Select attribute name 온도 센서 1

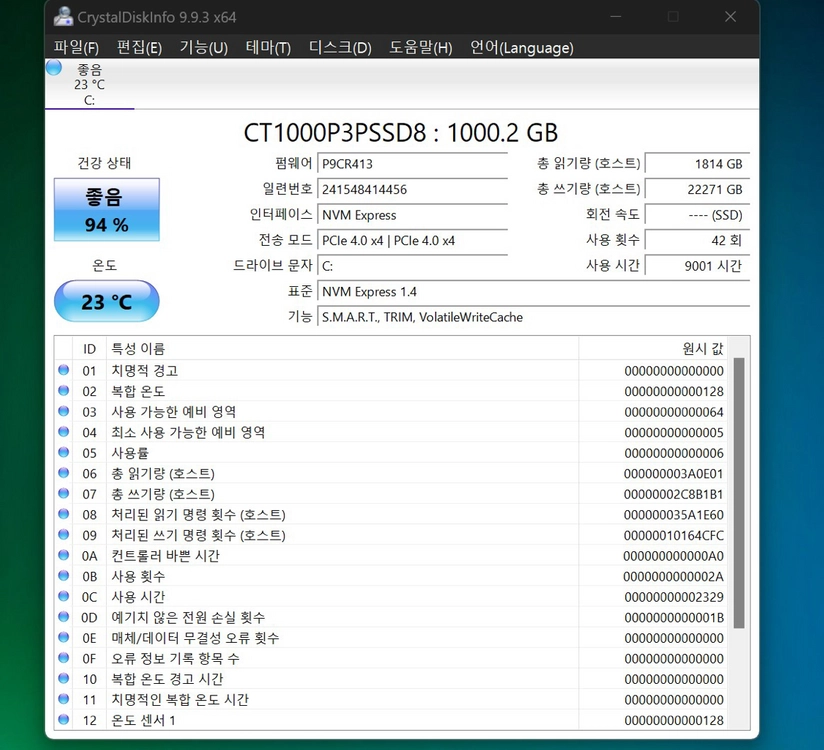point(143,721)
